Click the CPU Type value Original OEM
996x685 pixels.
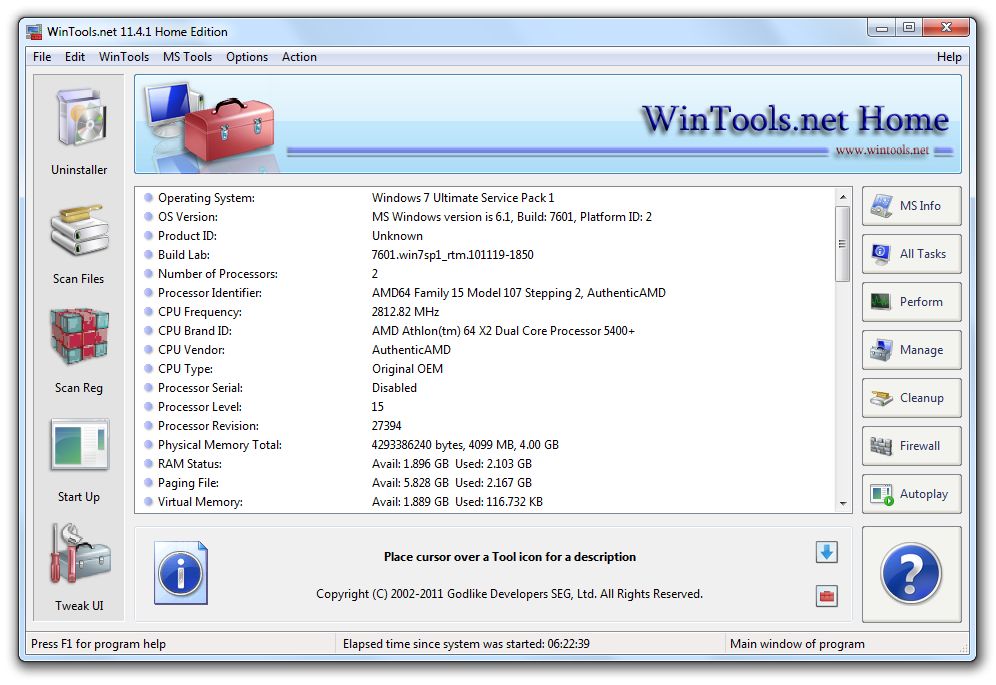coord(407,369)
